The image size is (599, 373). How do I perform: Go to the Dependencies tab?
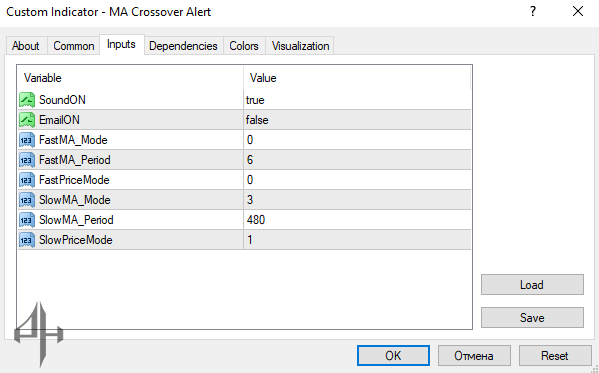coord(183,46)
